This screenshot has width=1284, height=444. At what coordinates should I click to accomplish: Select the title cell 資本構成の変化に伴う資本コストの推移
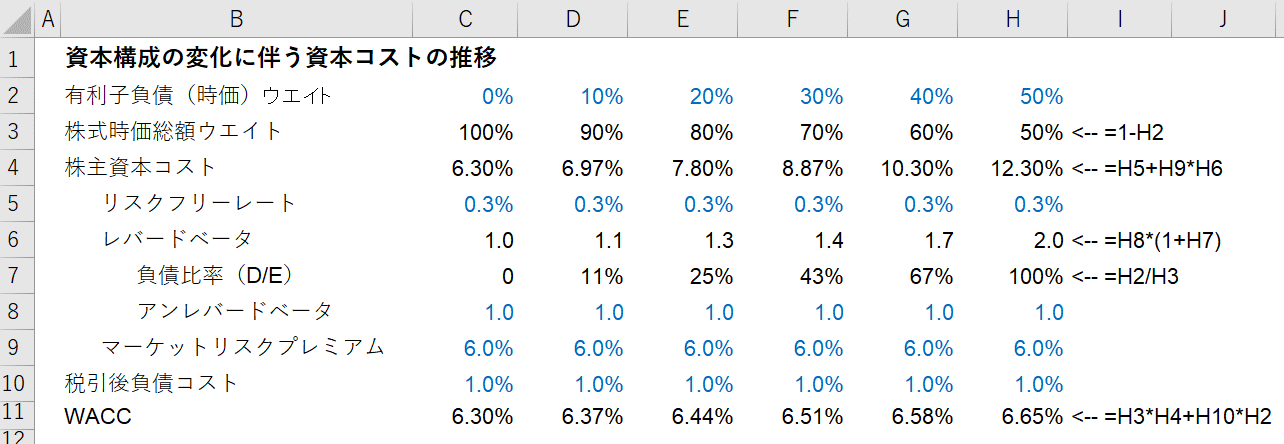pos(280,57)
